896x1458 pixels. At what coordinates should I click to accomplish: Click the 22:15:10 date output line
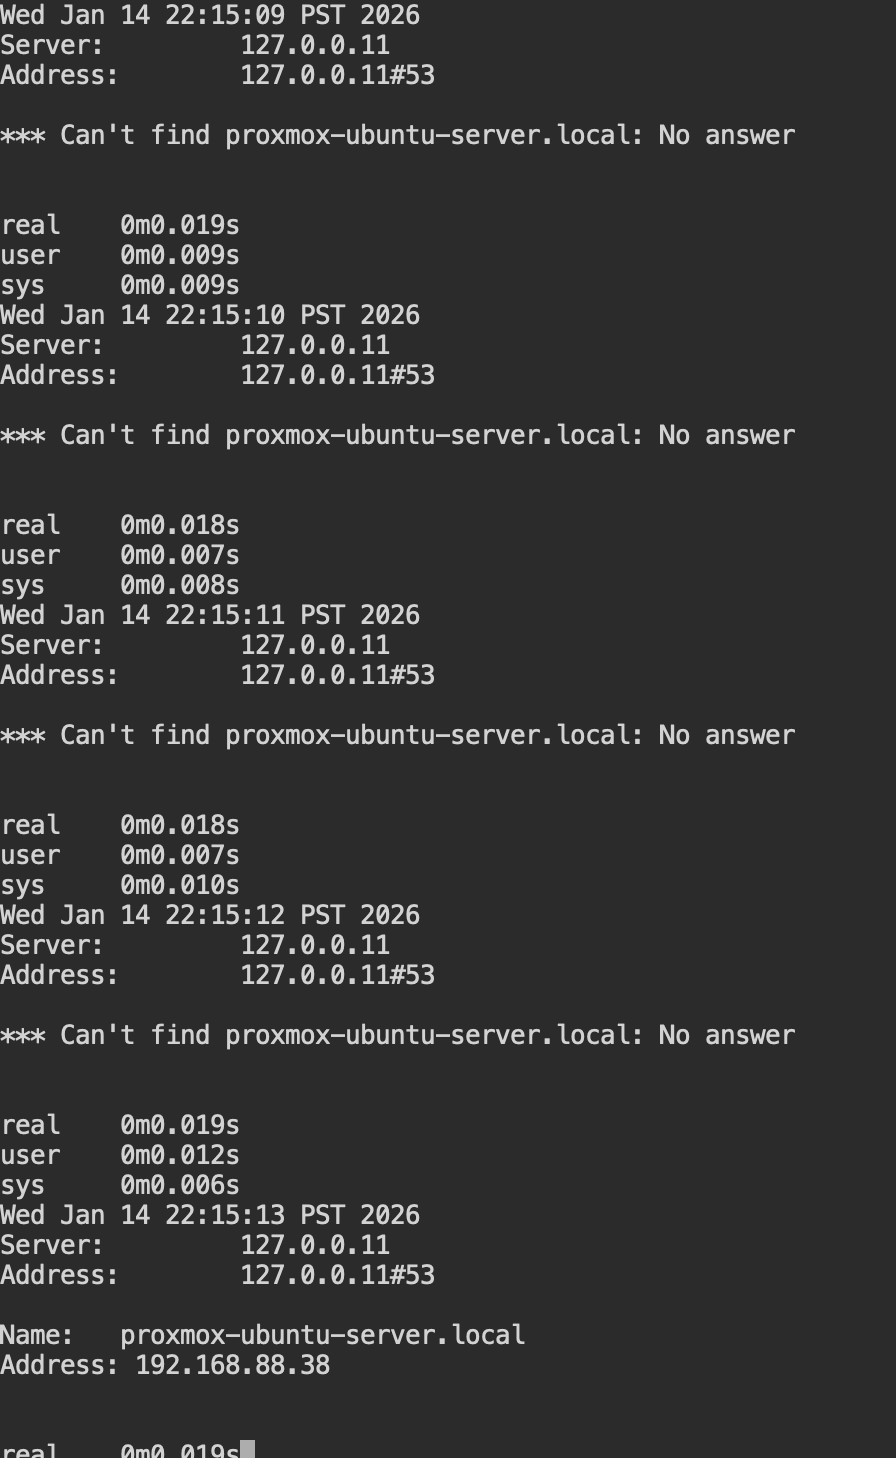tap(210, 315)
